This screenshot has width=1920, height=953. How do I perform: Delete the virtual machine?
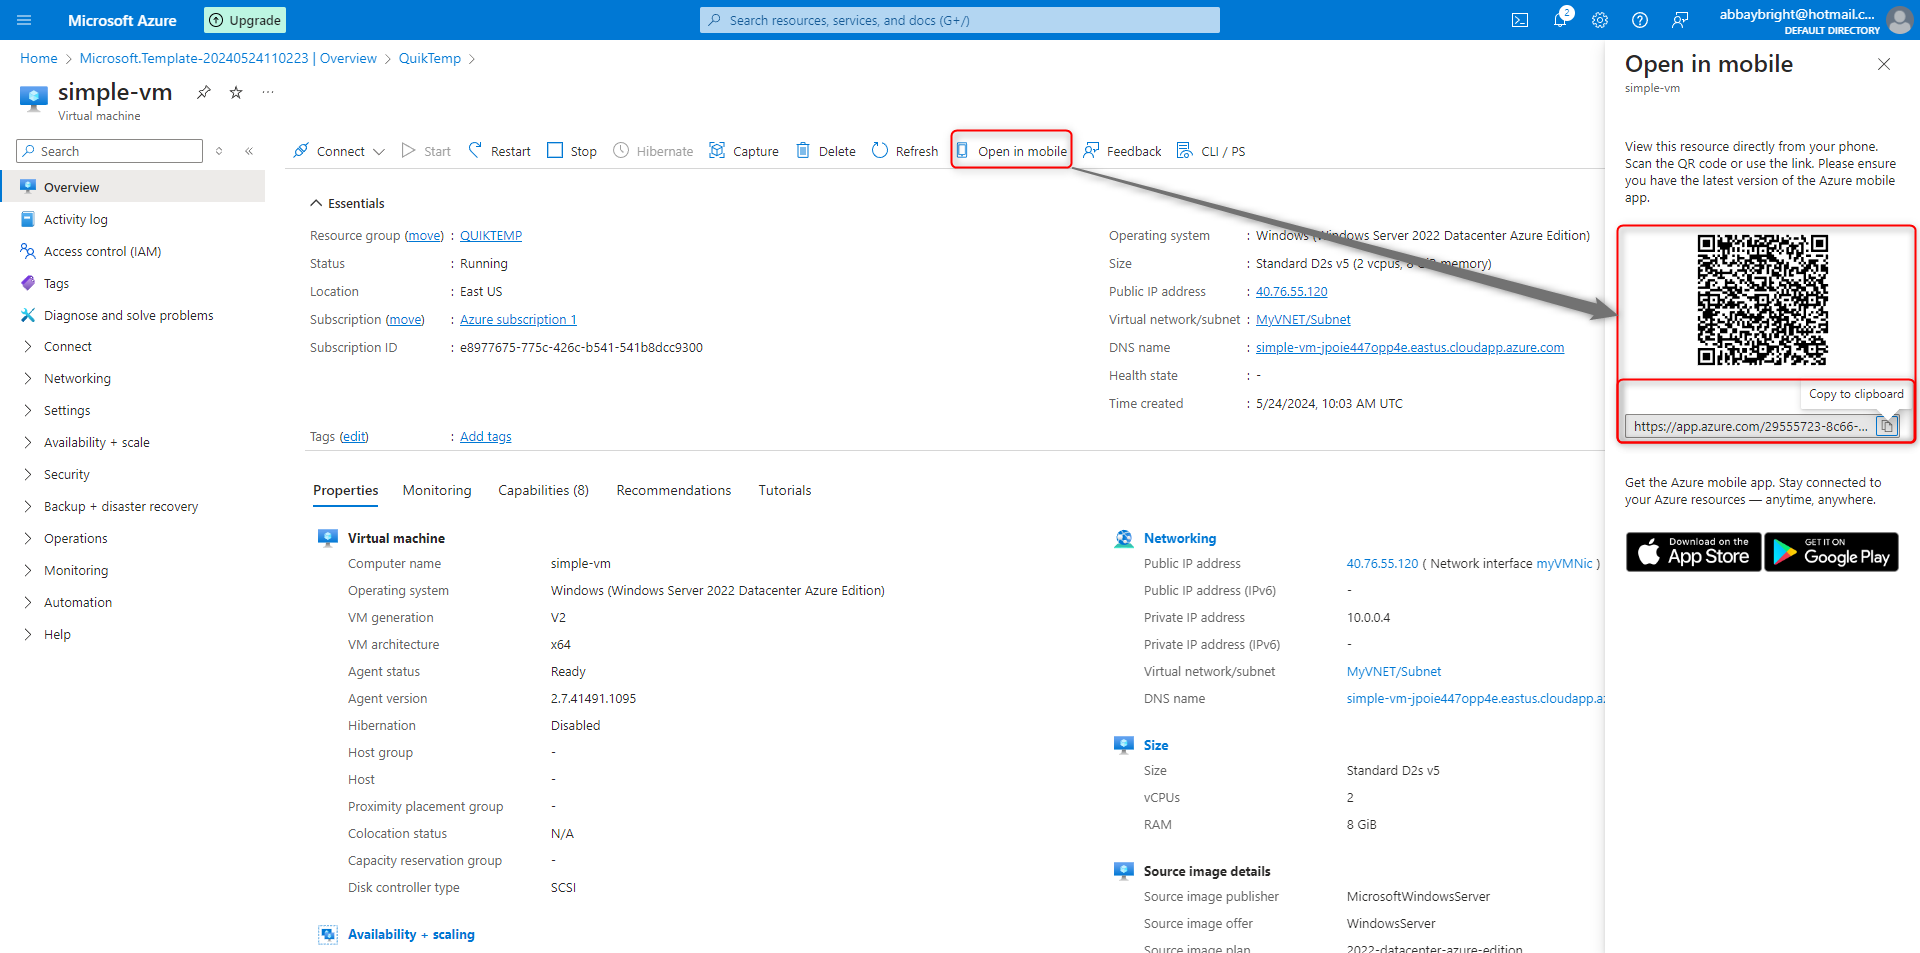pos(826,151)
